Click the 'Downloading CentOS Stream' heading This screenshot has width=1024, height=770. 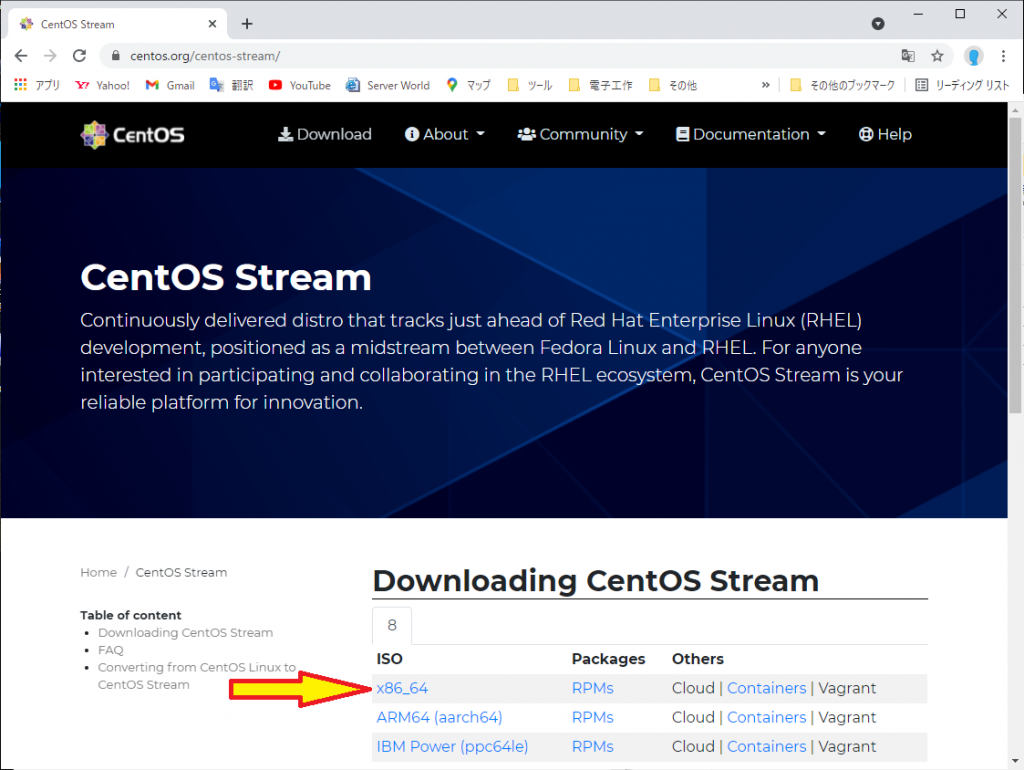click(x=596, y=581)
